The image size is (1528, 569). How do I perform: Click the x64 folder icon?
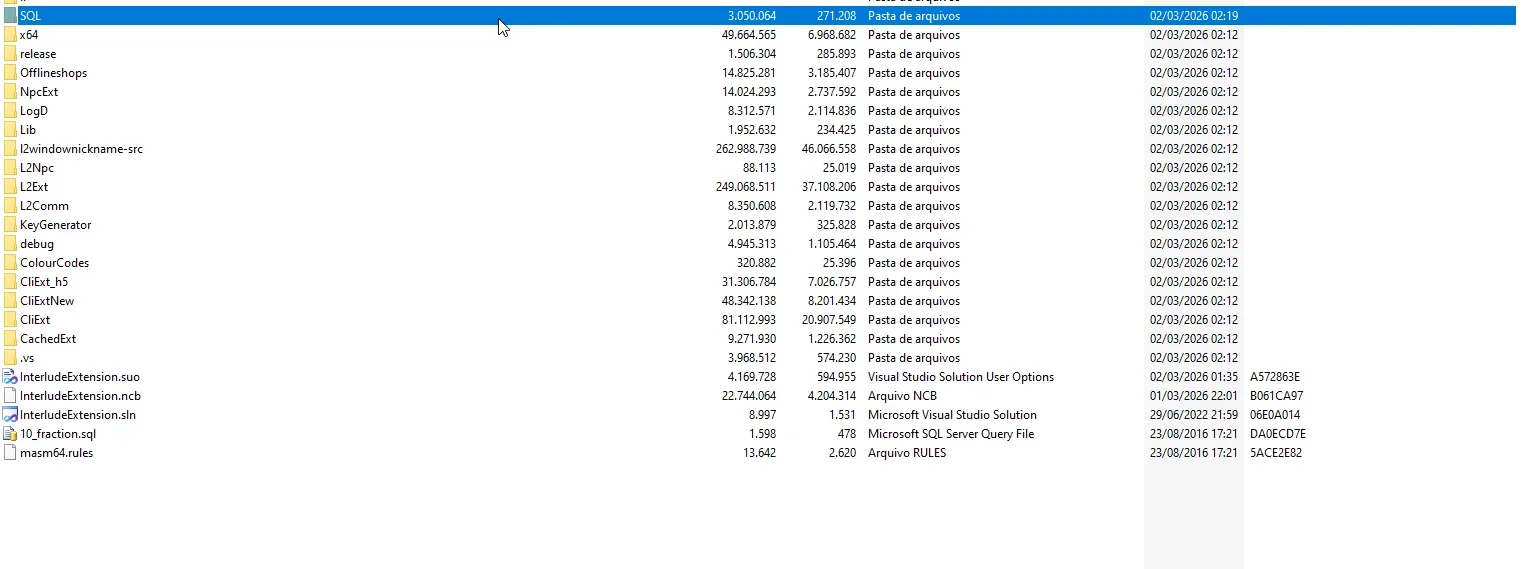(10, 35)
